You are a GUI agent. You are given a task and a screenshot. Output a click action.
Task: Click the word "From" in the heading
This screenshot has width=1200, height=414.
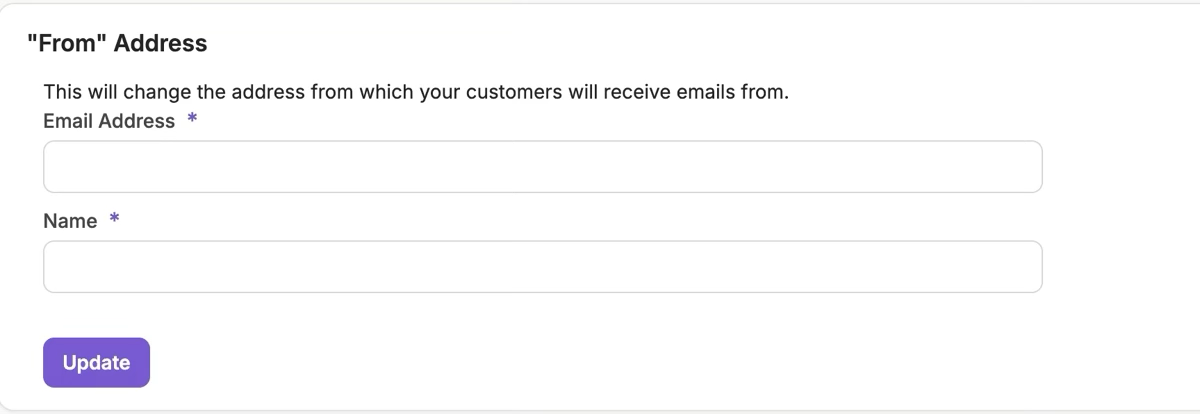pos(60,43)
